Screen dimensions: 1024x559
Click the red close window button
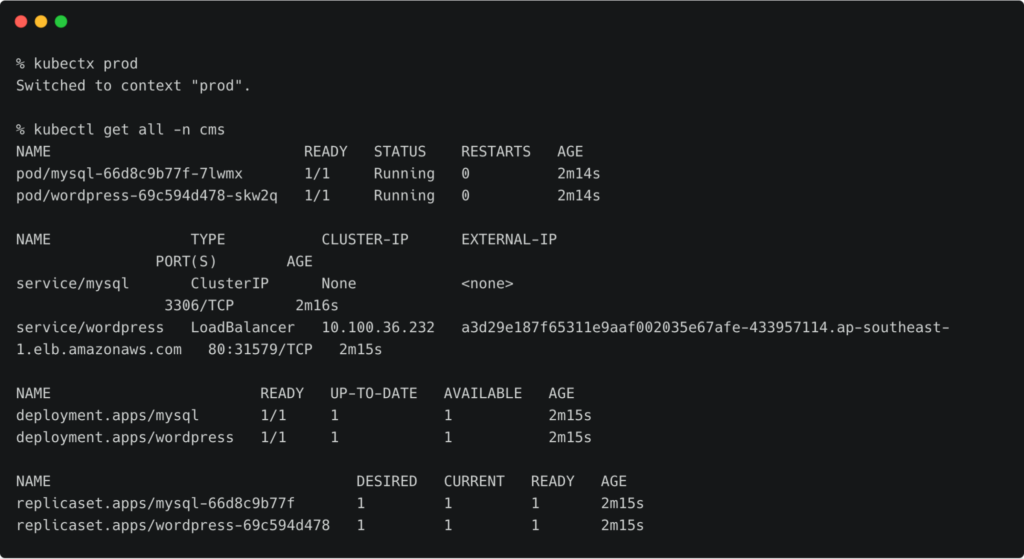point(21,21)
